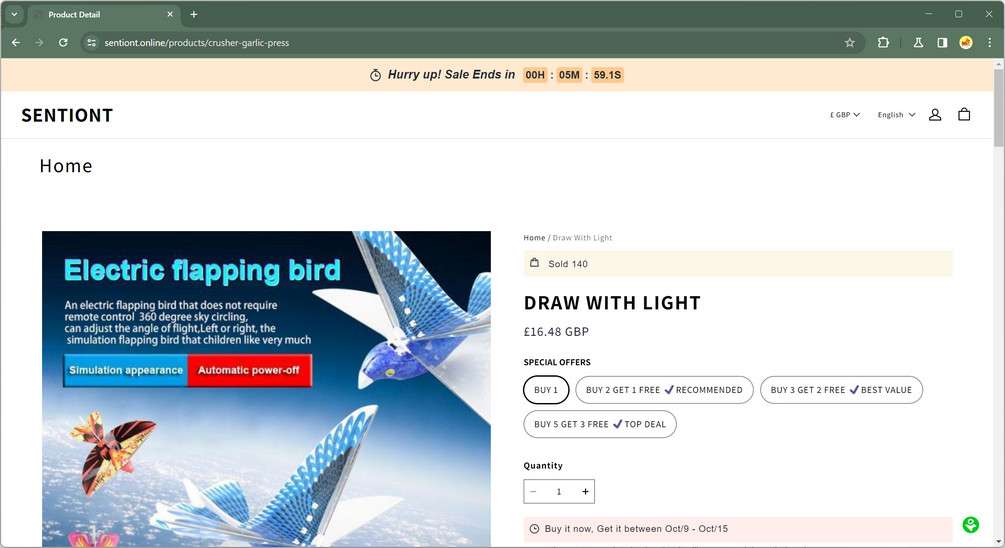The image size is (1005, 548).
Task: Click the green chat support icon
Action: click(970, 525)
